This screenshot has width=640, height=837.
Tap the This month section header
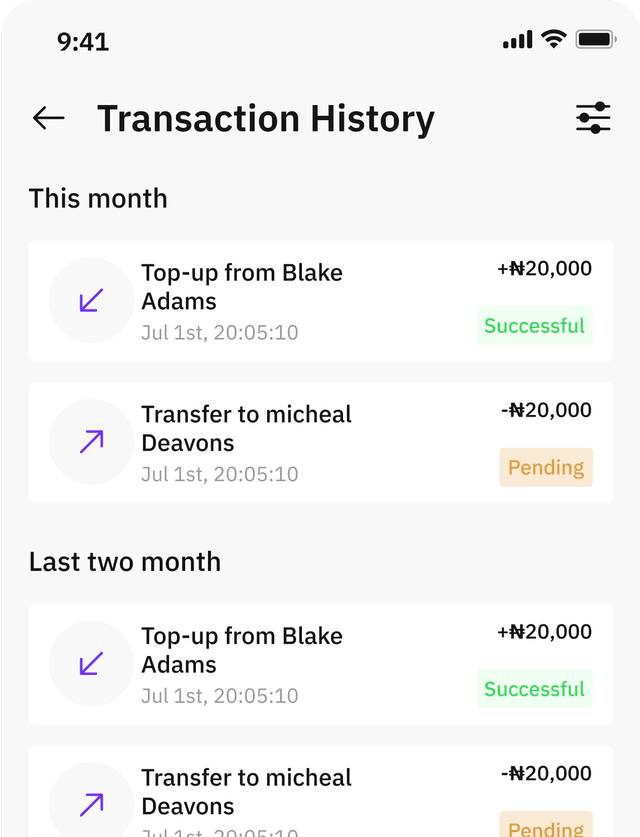98,198
